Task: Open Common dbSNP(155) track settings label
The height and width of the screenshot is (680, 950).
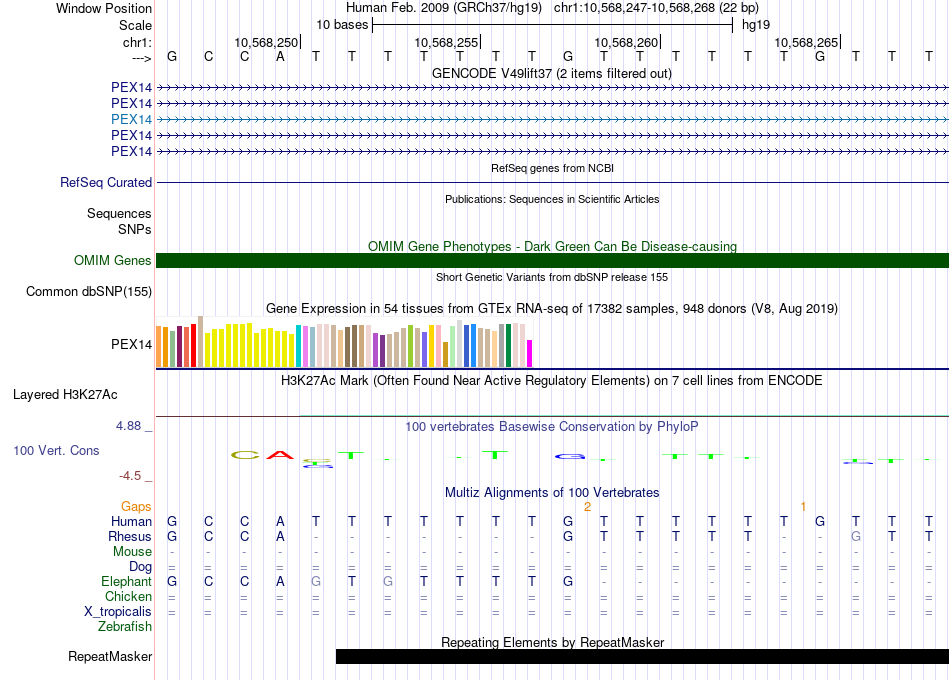Action: 89,292
